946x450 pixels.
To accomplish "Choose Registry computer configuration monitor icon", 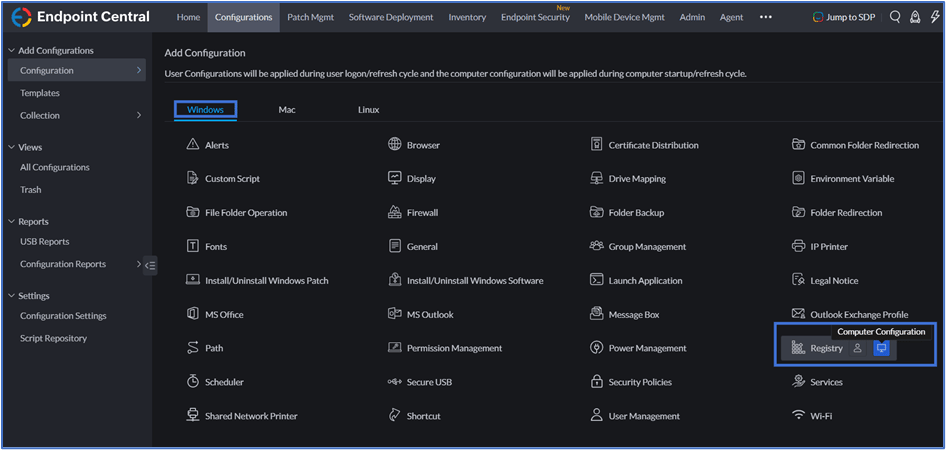I will [881, 348].
